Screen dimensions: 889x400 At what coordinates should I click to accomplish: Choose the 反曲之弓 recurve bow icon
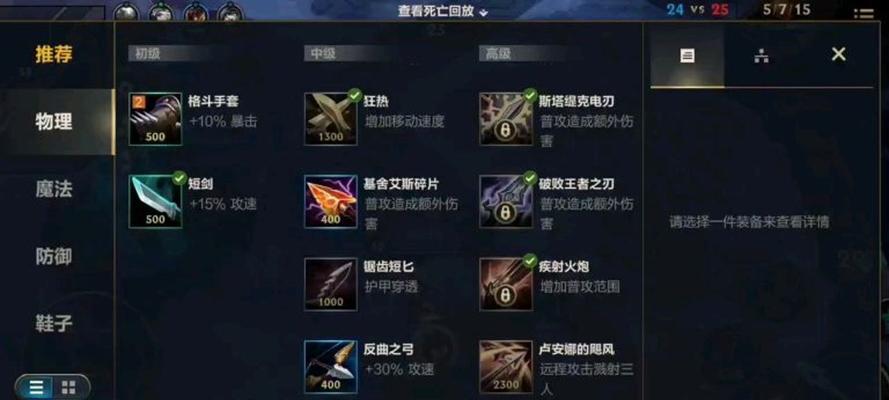tap(331, 367)
